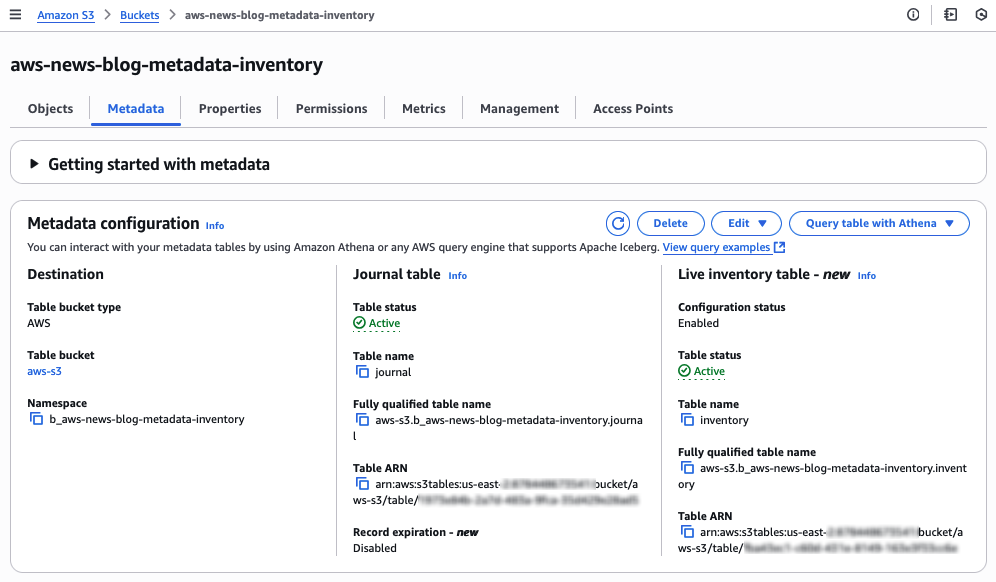Open the hamburger navigation menu
Screen dimensions: 996x582
pyautogui.click(x=15, y=15)
